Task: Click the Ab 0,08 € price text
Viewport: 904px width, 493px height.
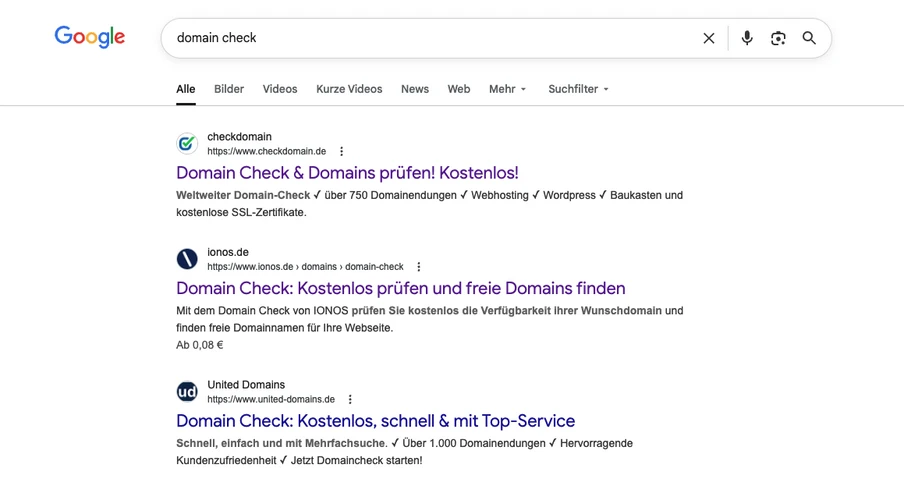Action: tap(199, 345)
